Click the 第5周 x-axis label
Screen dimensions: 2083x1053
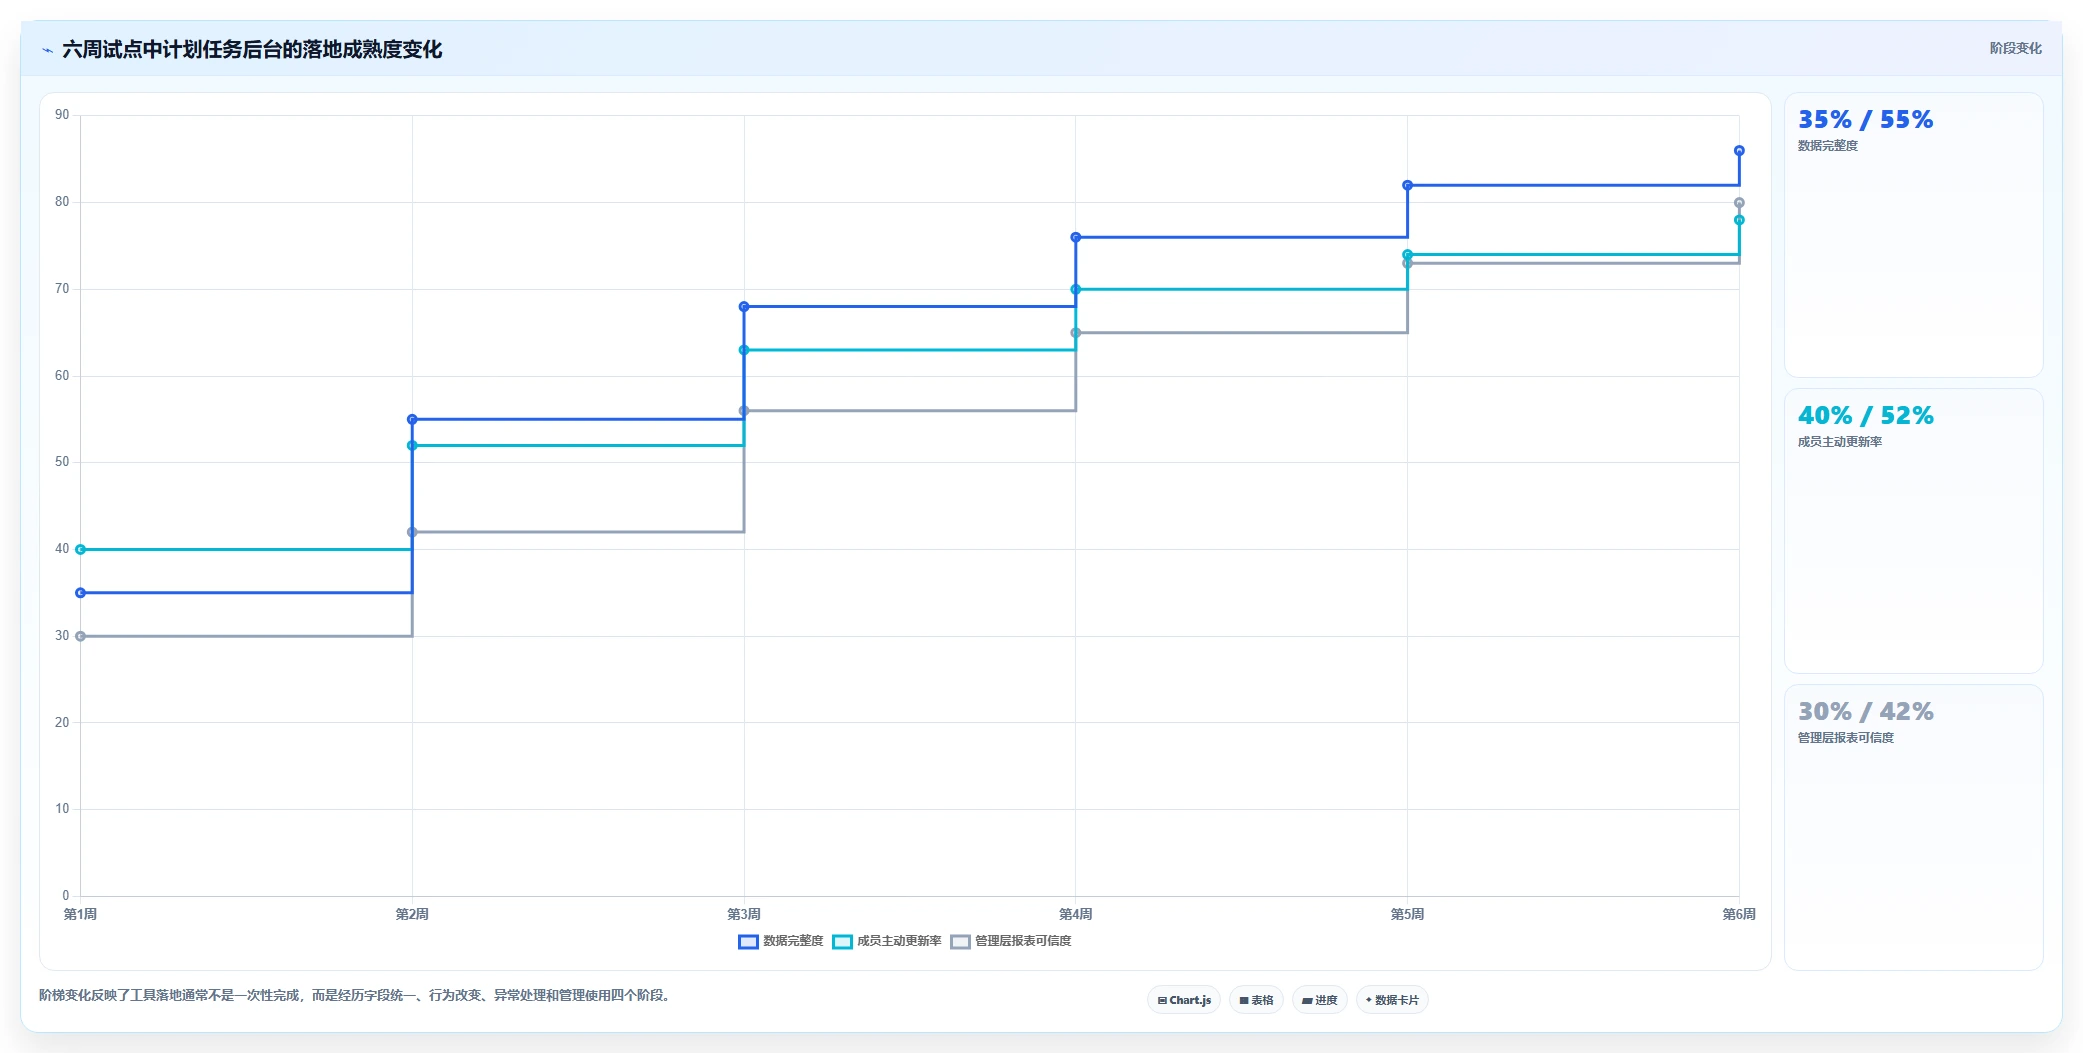[x=1407, y=914]
